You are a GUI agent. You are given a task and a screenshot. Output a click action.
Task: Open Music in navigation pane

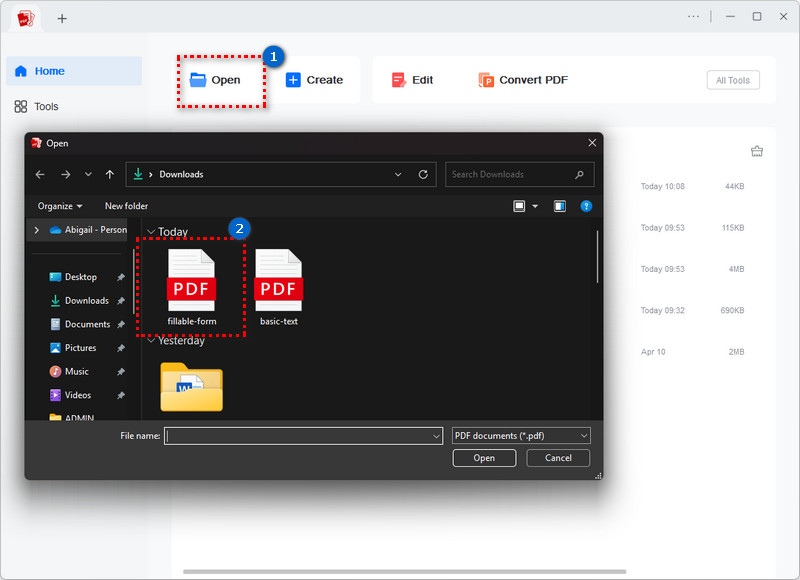pos(69,371)
